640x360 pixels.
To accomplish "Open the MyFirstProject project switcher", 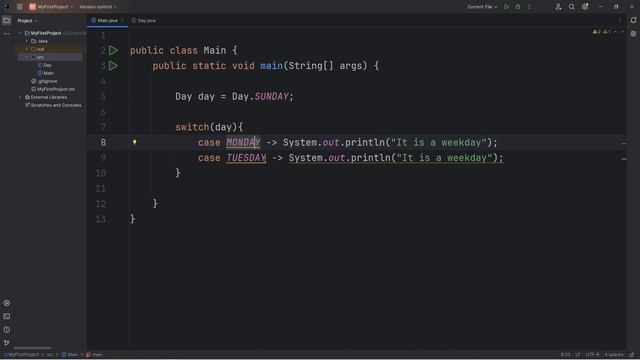I will pos(51,7).
